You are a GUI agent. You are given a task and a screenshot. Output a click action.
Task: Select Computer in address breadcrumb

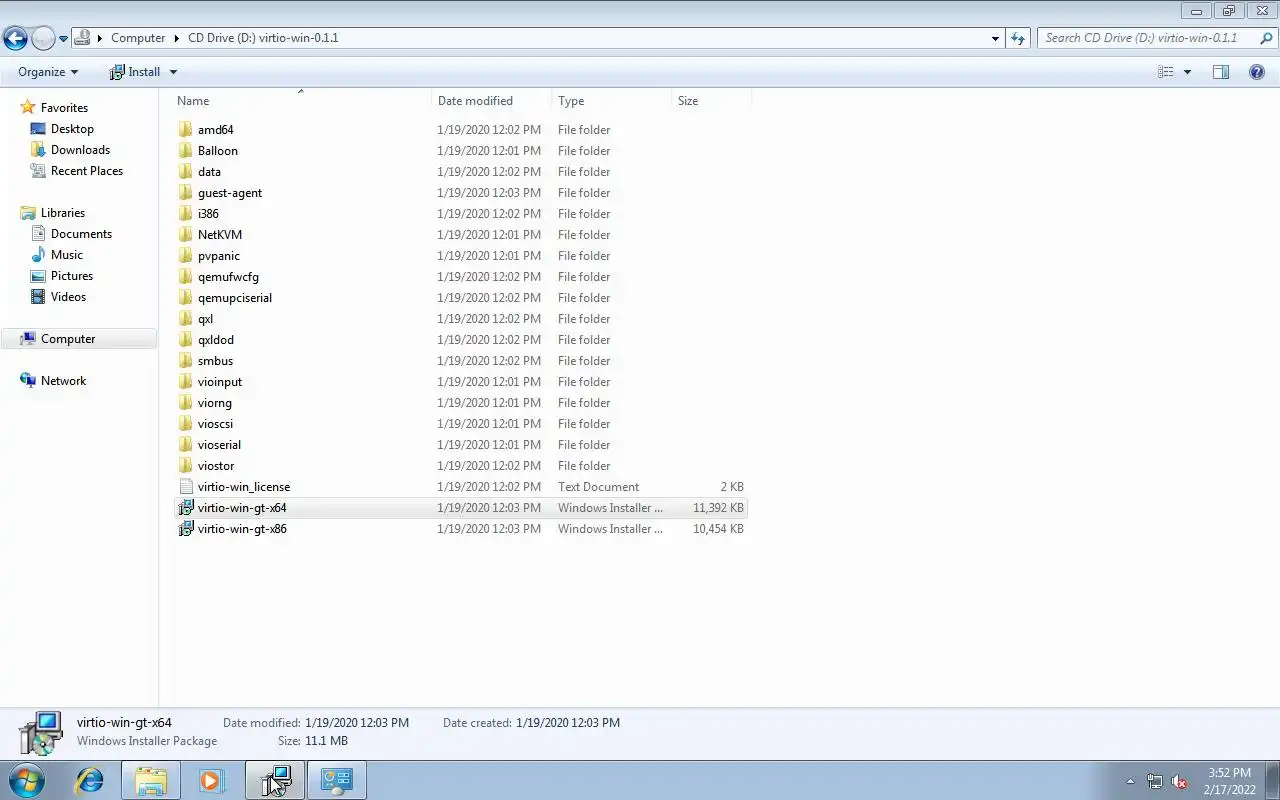pos(138,38)
